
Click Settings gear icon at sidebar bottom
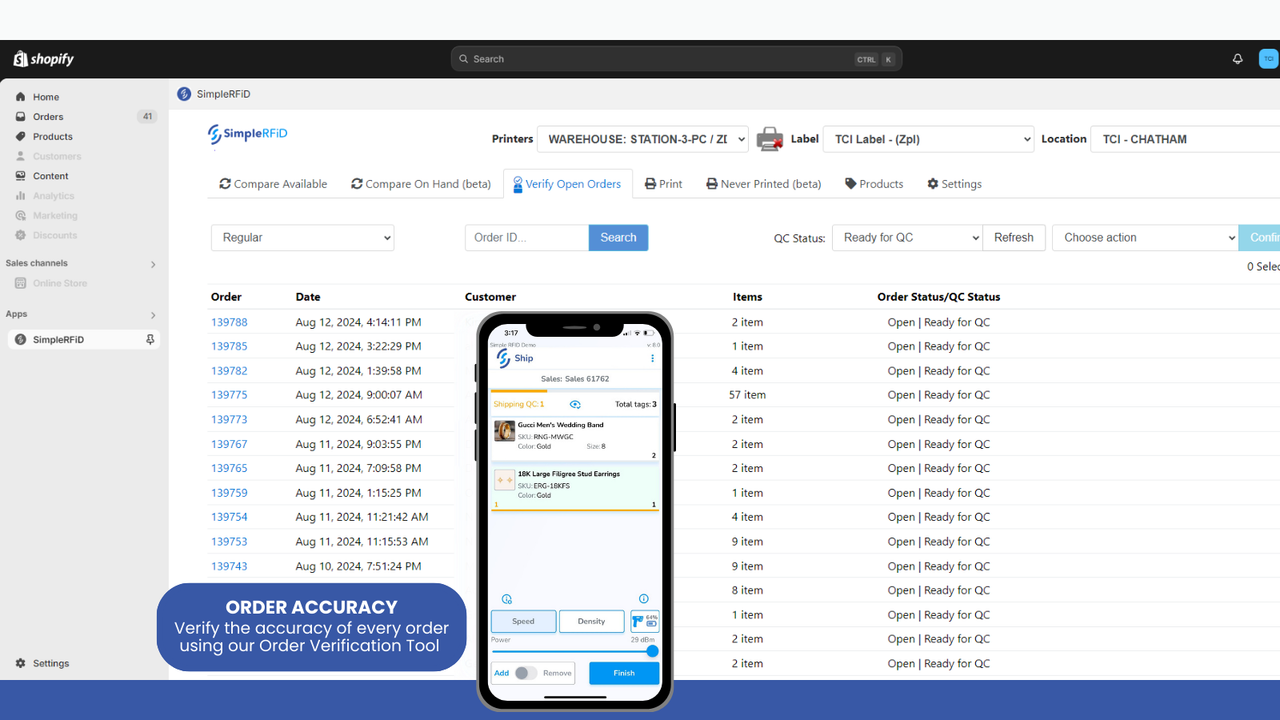(20, 663)
